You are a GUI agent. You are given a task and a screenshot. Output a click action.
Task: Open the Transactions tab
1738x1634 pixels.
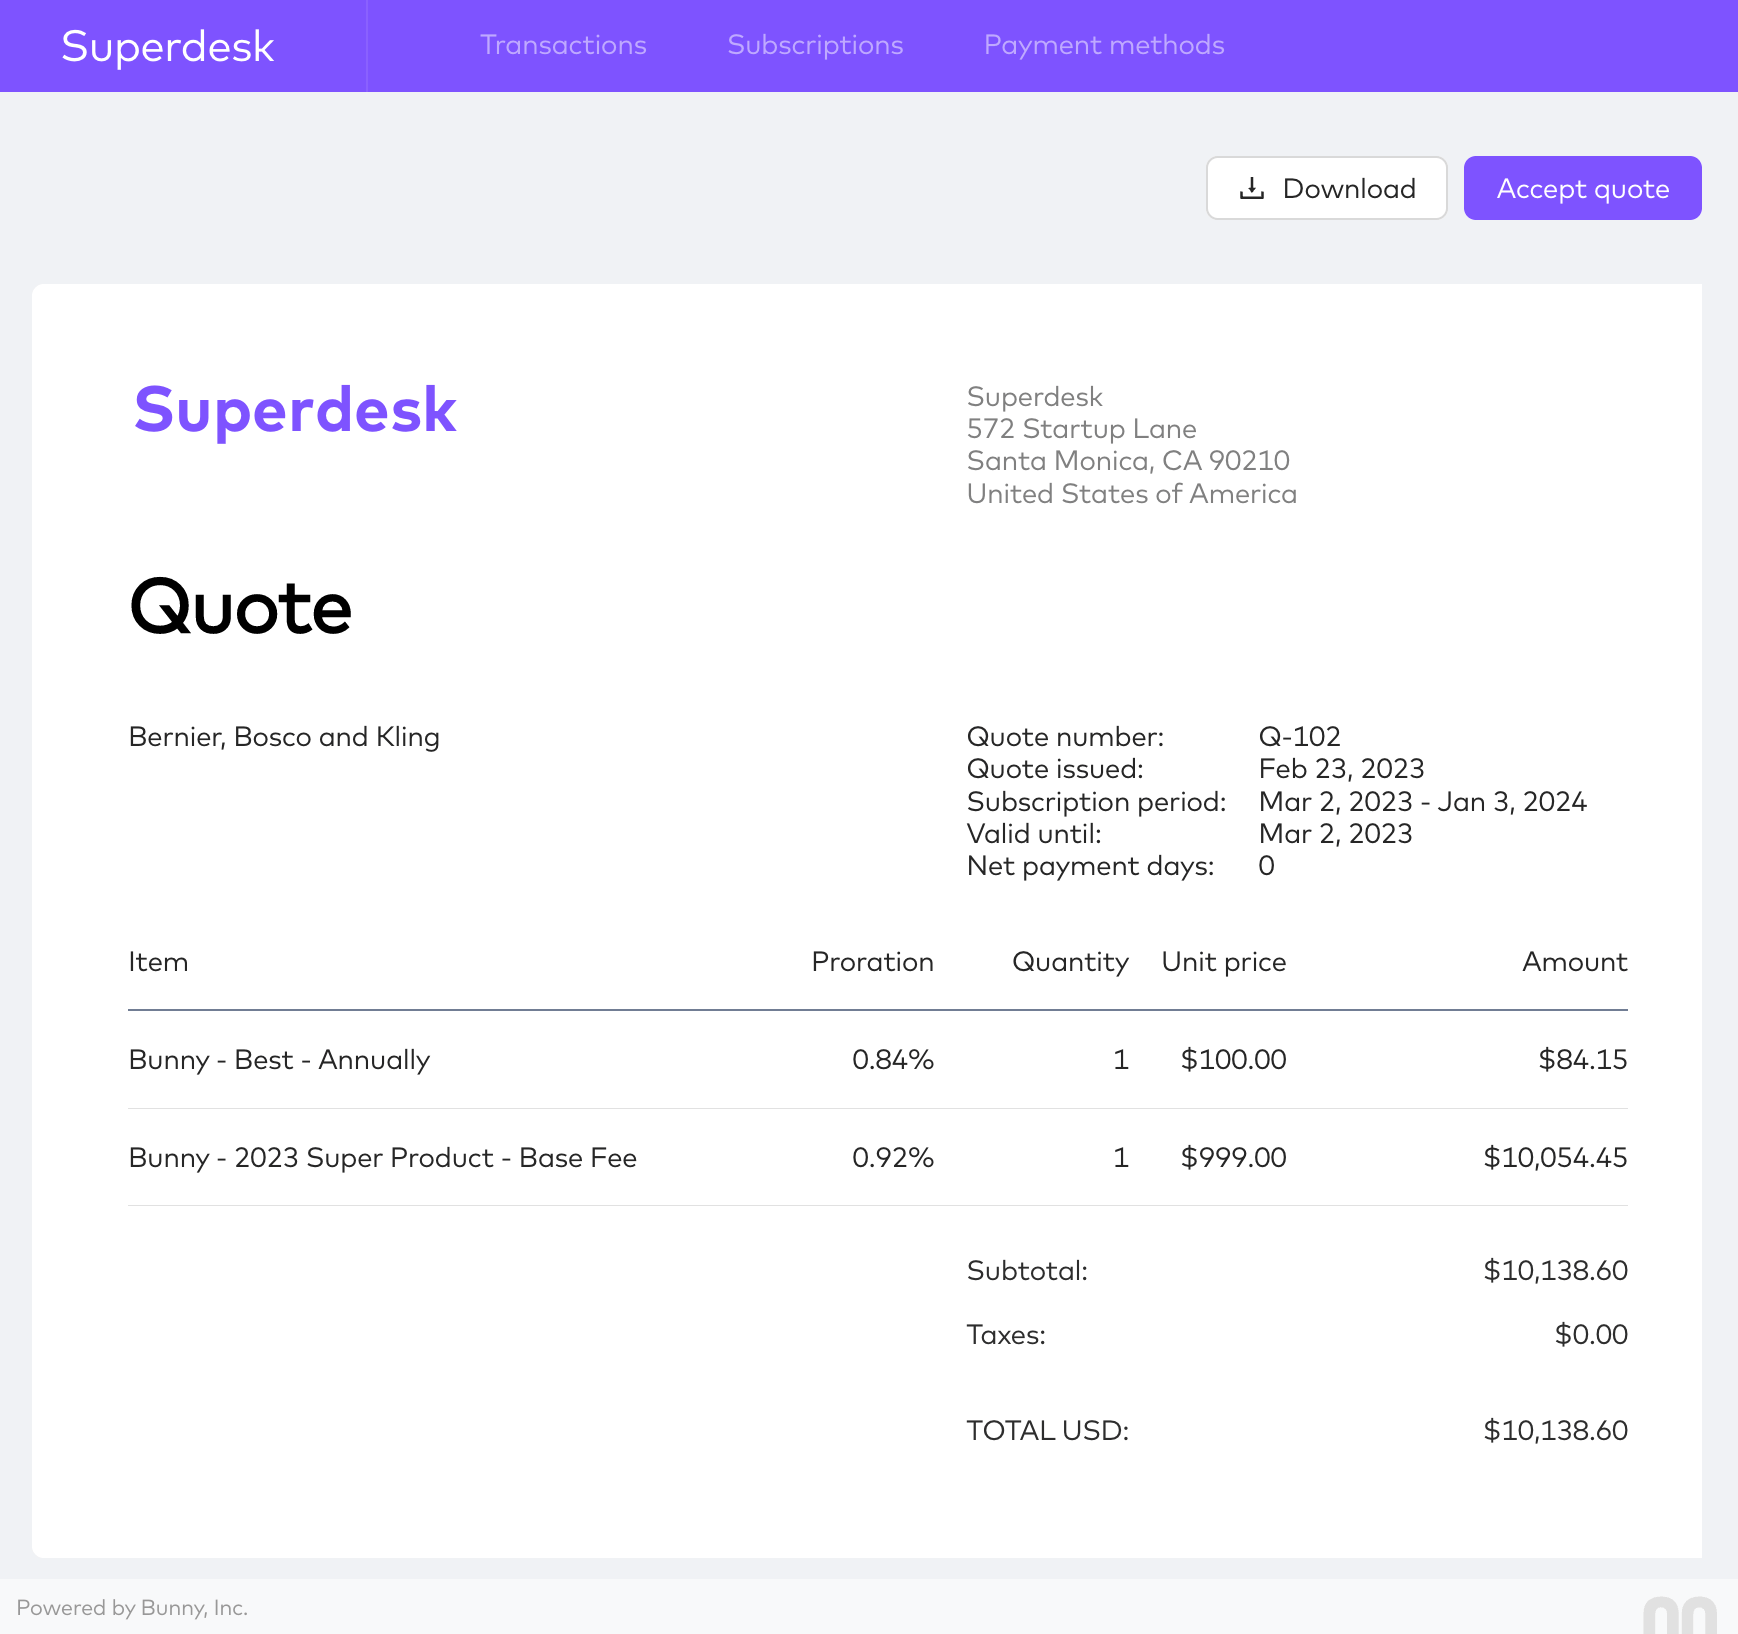(563, 45)
